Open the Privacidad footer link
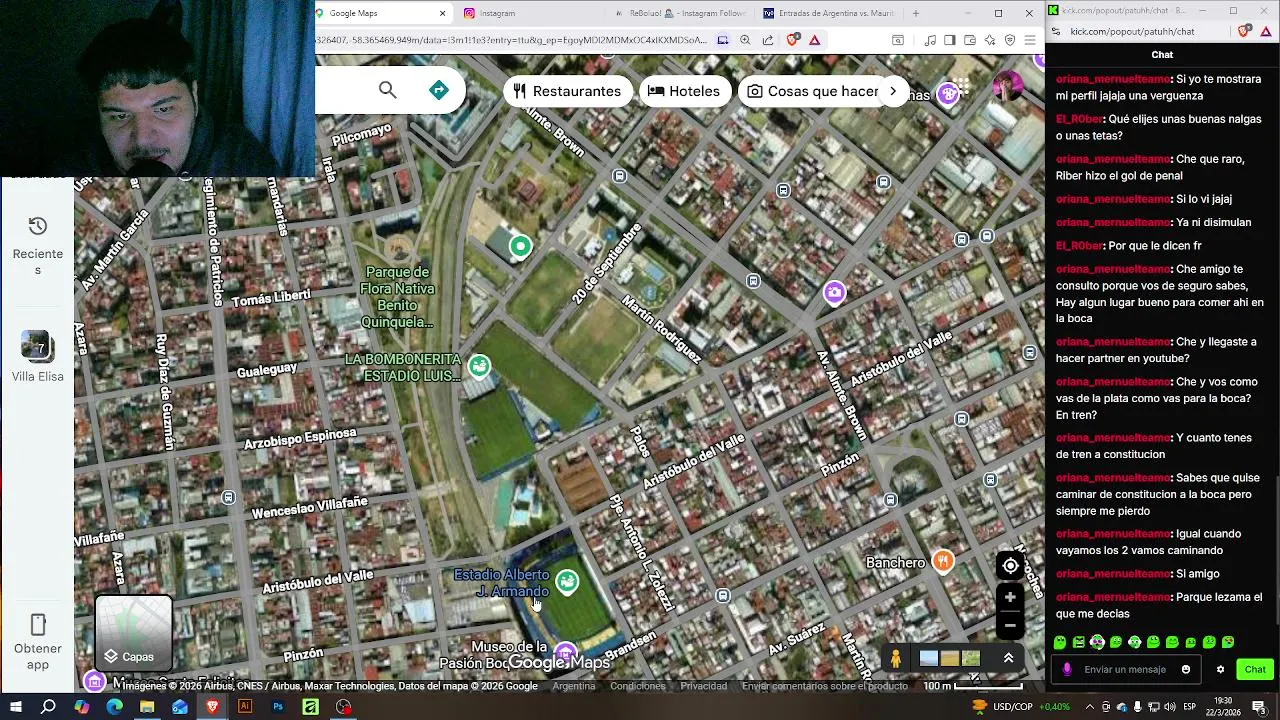The width and height of the screenshot is (1280, 720). pyautogui.click(x=704, y=686)
